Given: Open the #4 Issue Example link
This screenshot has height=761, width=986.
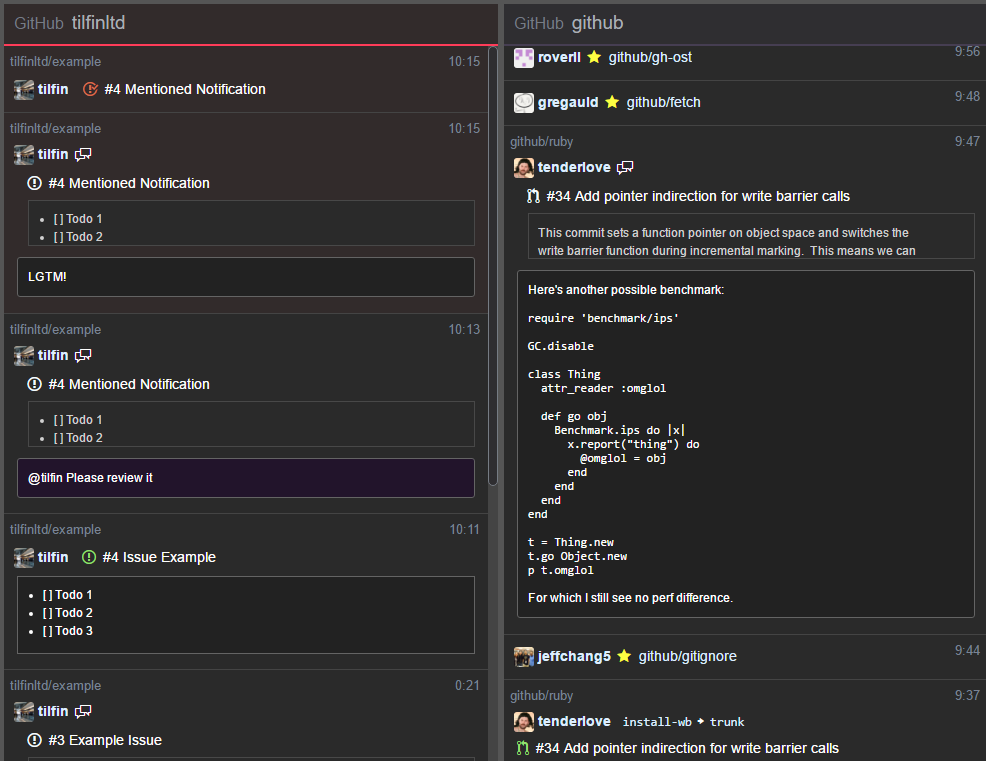Looking at the screenshot, I should [159, 557].
